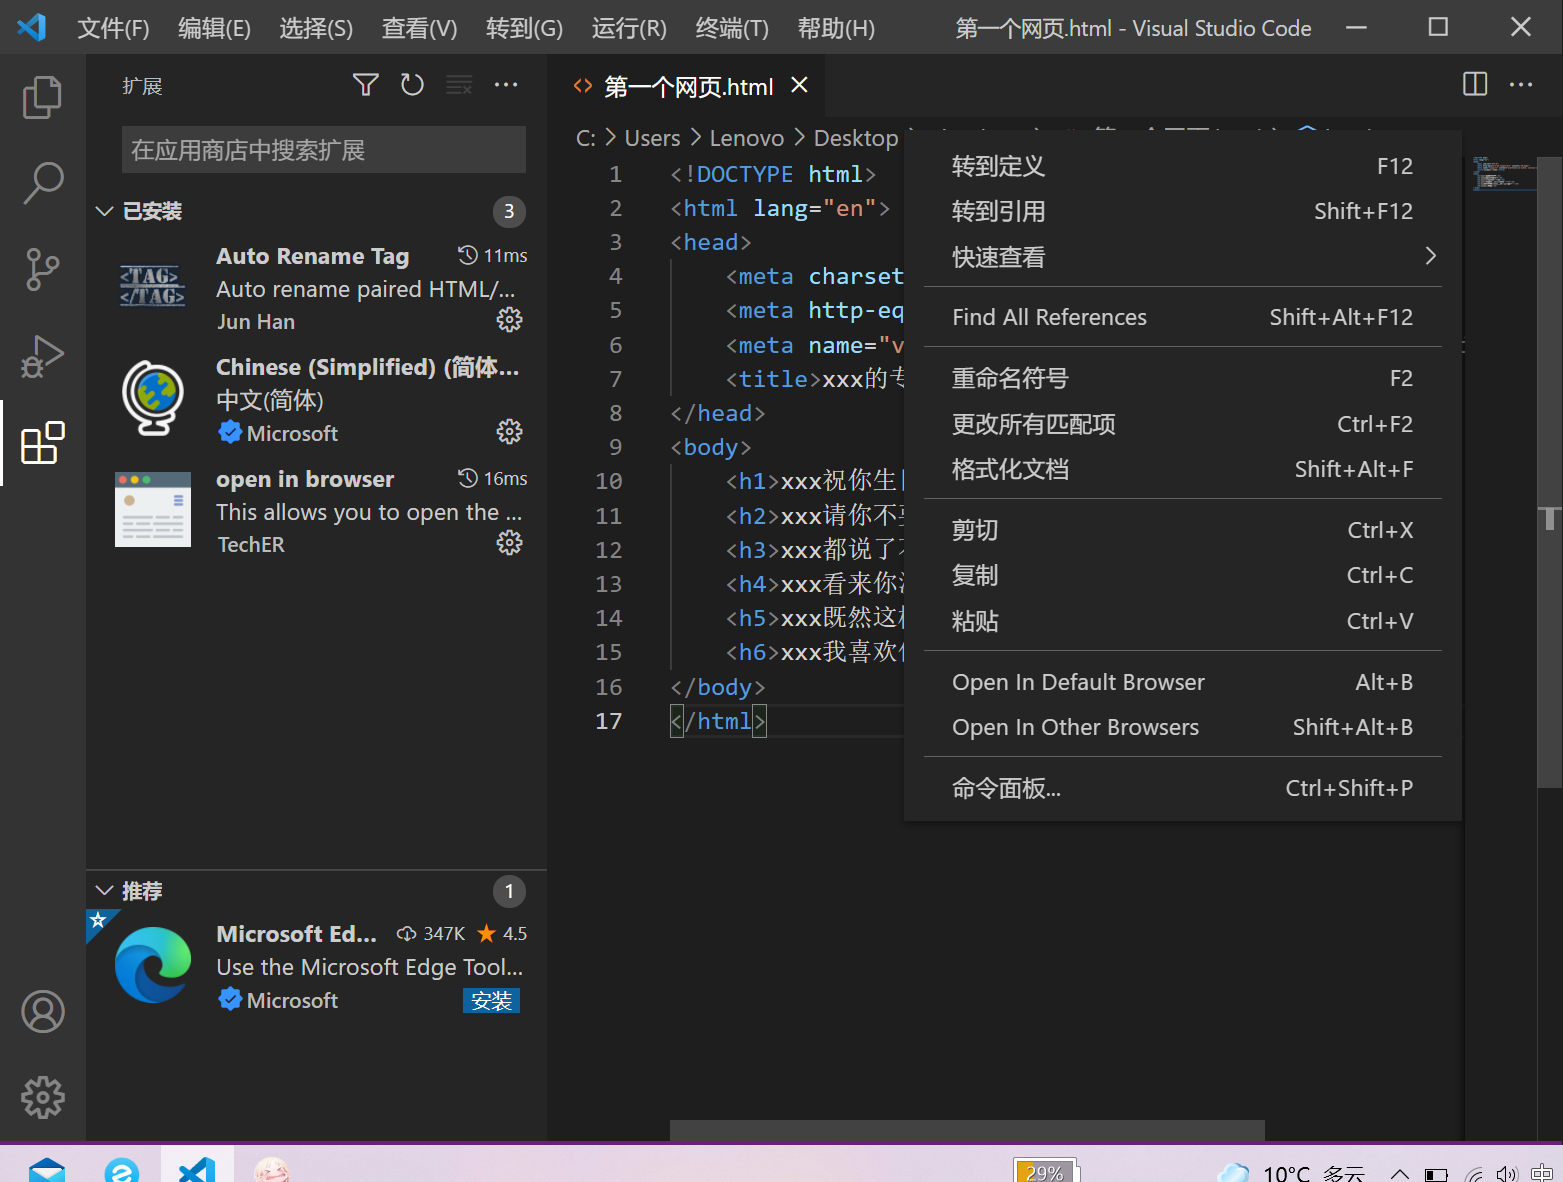
Task: Open Auto Rename Tag extension entry
Action: (316, 288)
